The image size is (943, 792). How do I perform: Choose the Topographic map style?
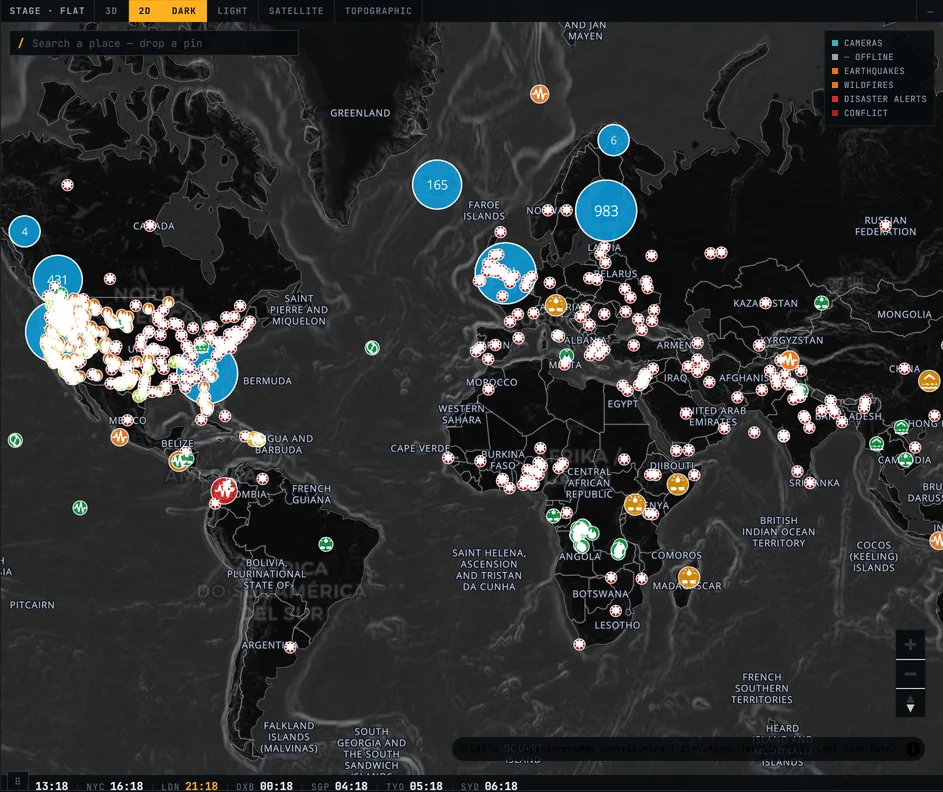(x=378, y=11)
